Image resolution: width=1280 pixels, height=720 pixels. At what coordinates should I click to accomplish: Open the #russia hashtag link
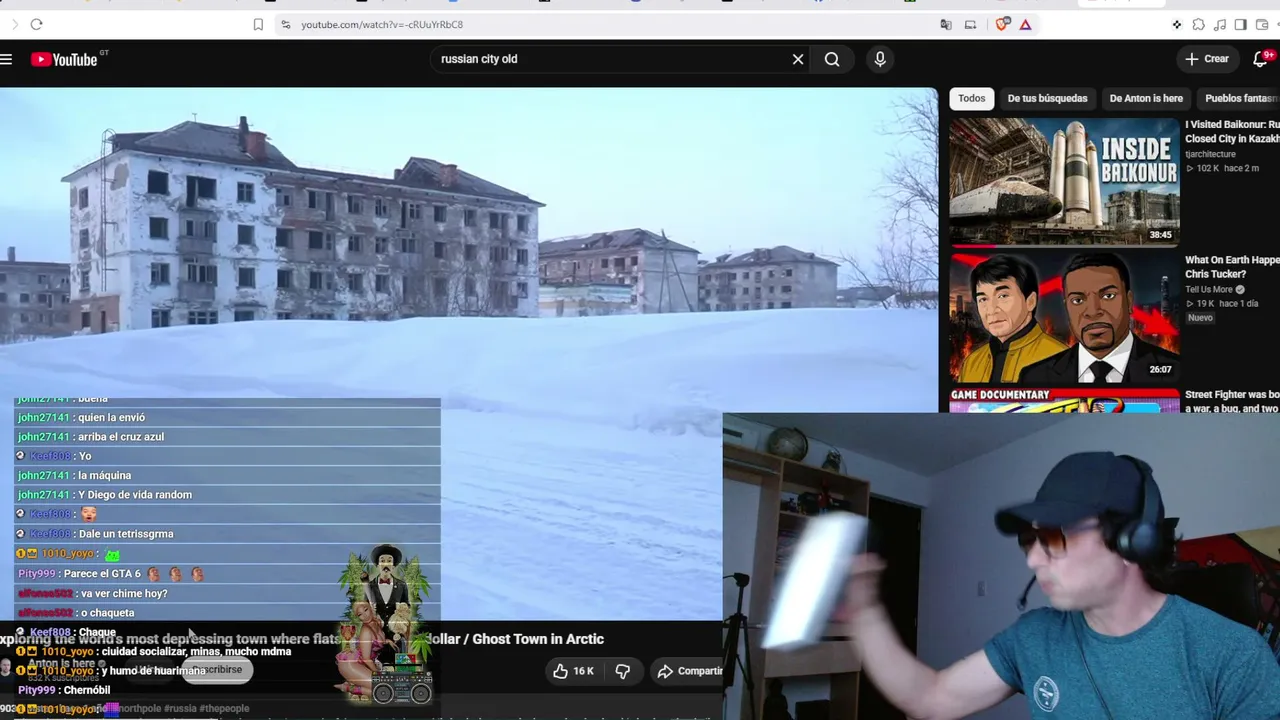[x=177, y=708]
